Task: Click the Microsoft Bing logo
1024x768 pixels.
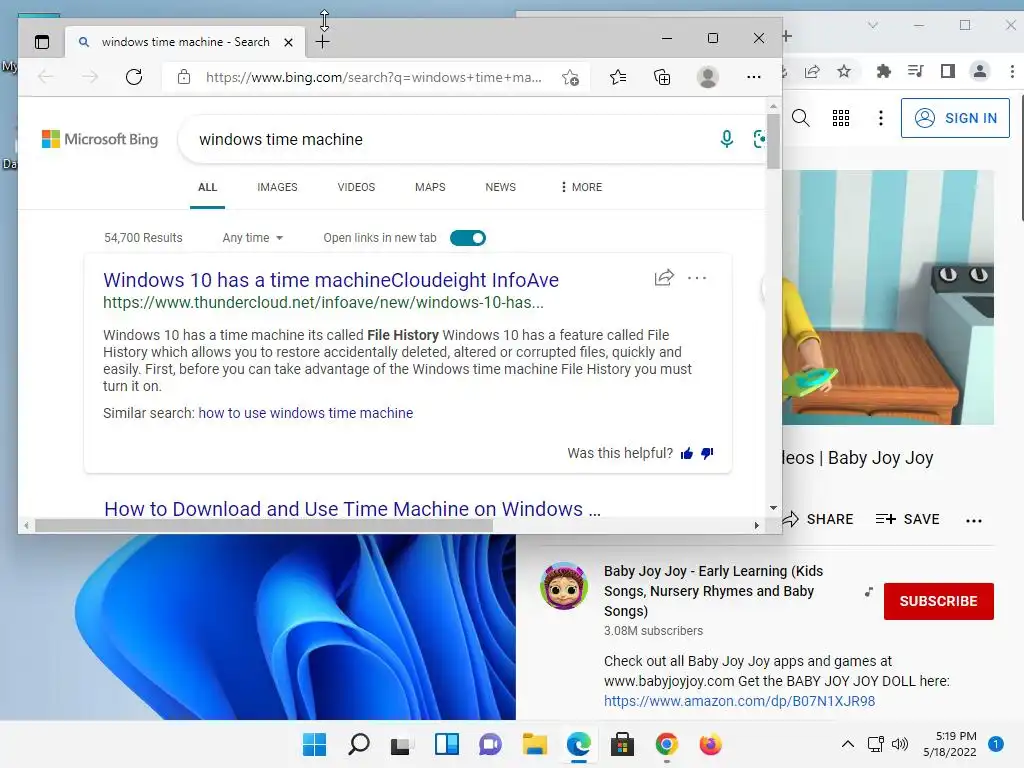Action: click(x=100, y=139)
